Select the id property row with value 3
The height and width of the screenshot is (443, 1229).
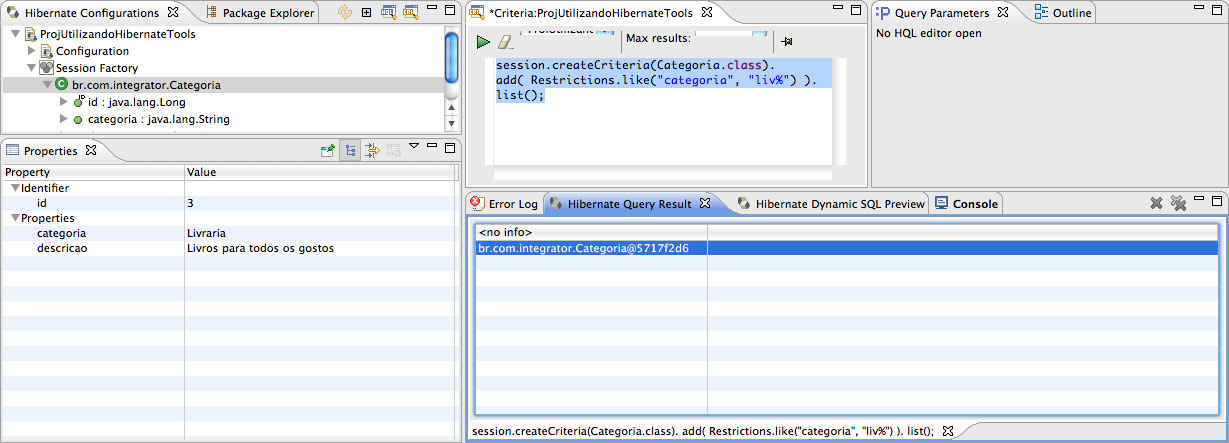230,202
